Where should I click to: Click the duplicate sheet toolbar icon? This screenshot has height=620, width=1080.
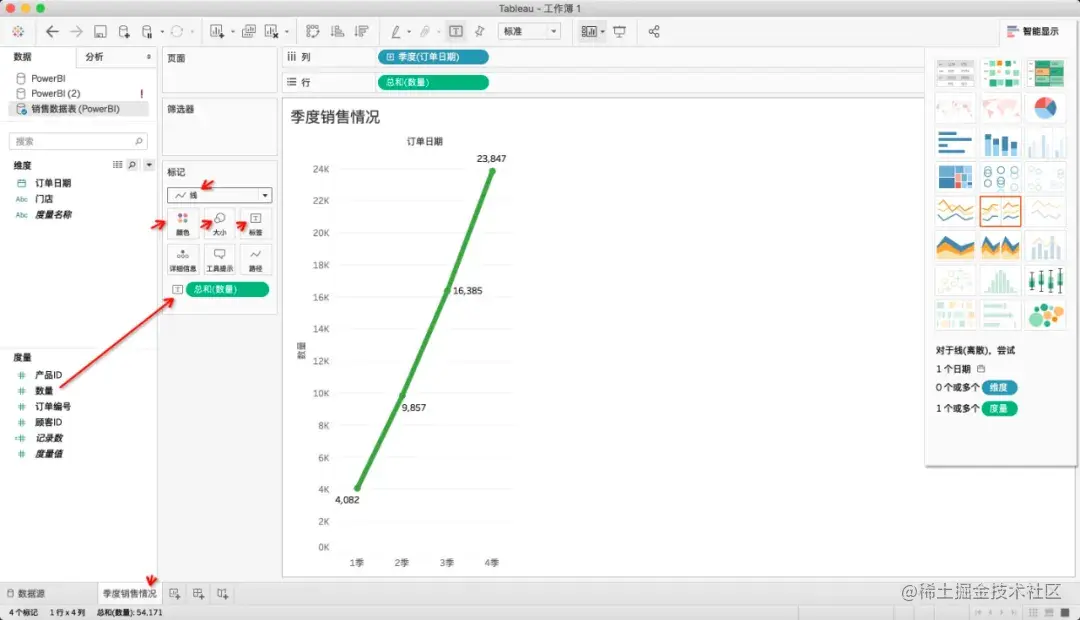249,32
